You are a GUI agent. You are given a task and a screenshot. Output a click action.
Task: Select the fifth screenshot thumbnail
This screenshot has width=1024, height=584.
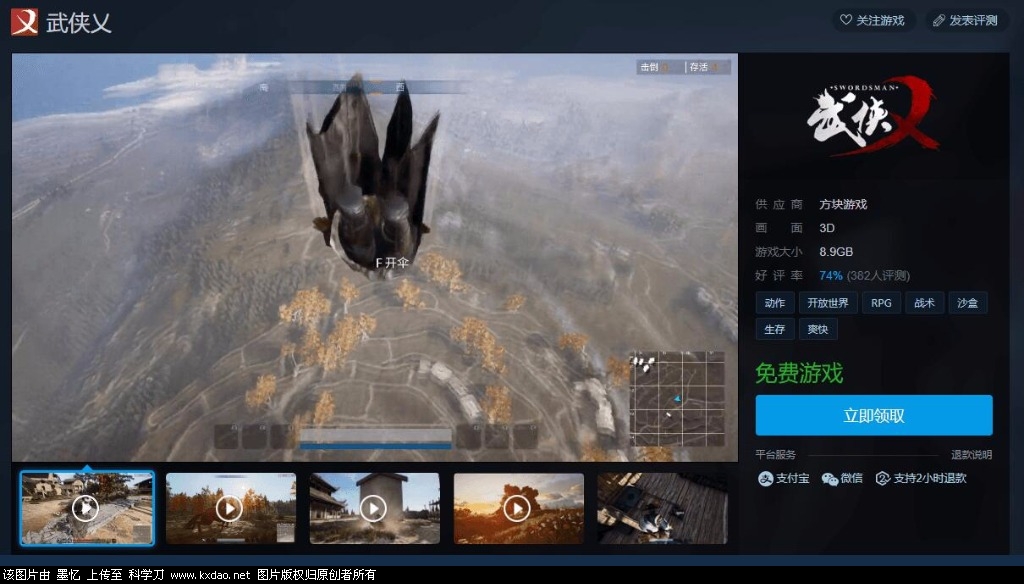[662, 509]
